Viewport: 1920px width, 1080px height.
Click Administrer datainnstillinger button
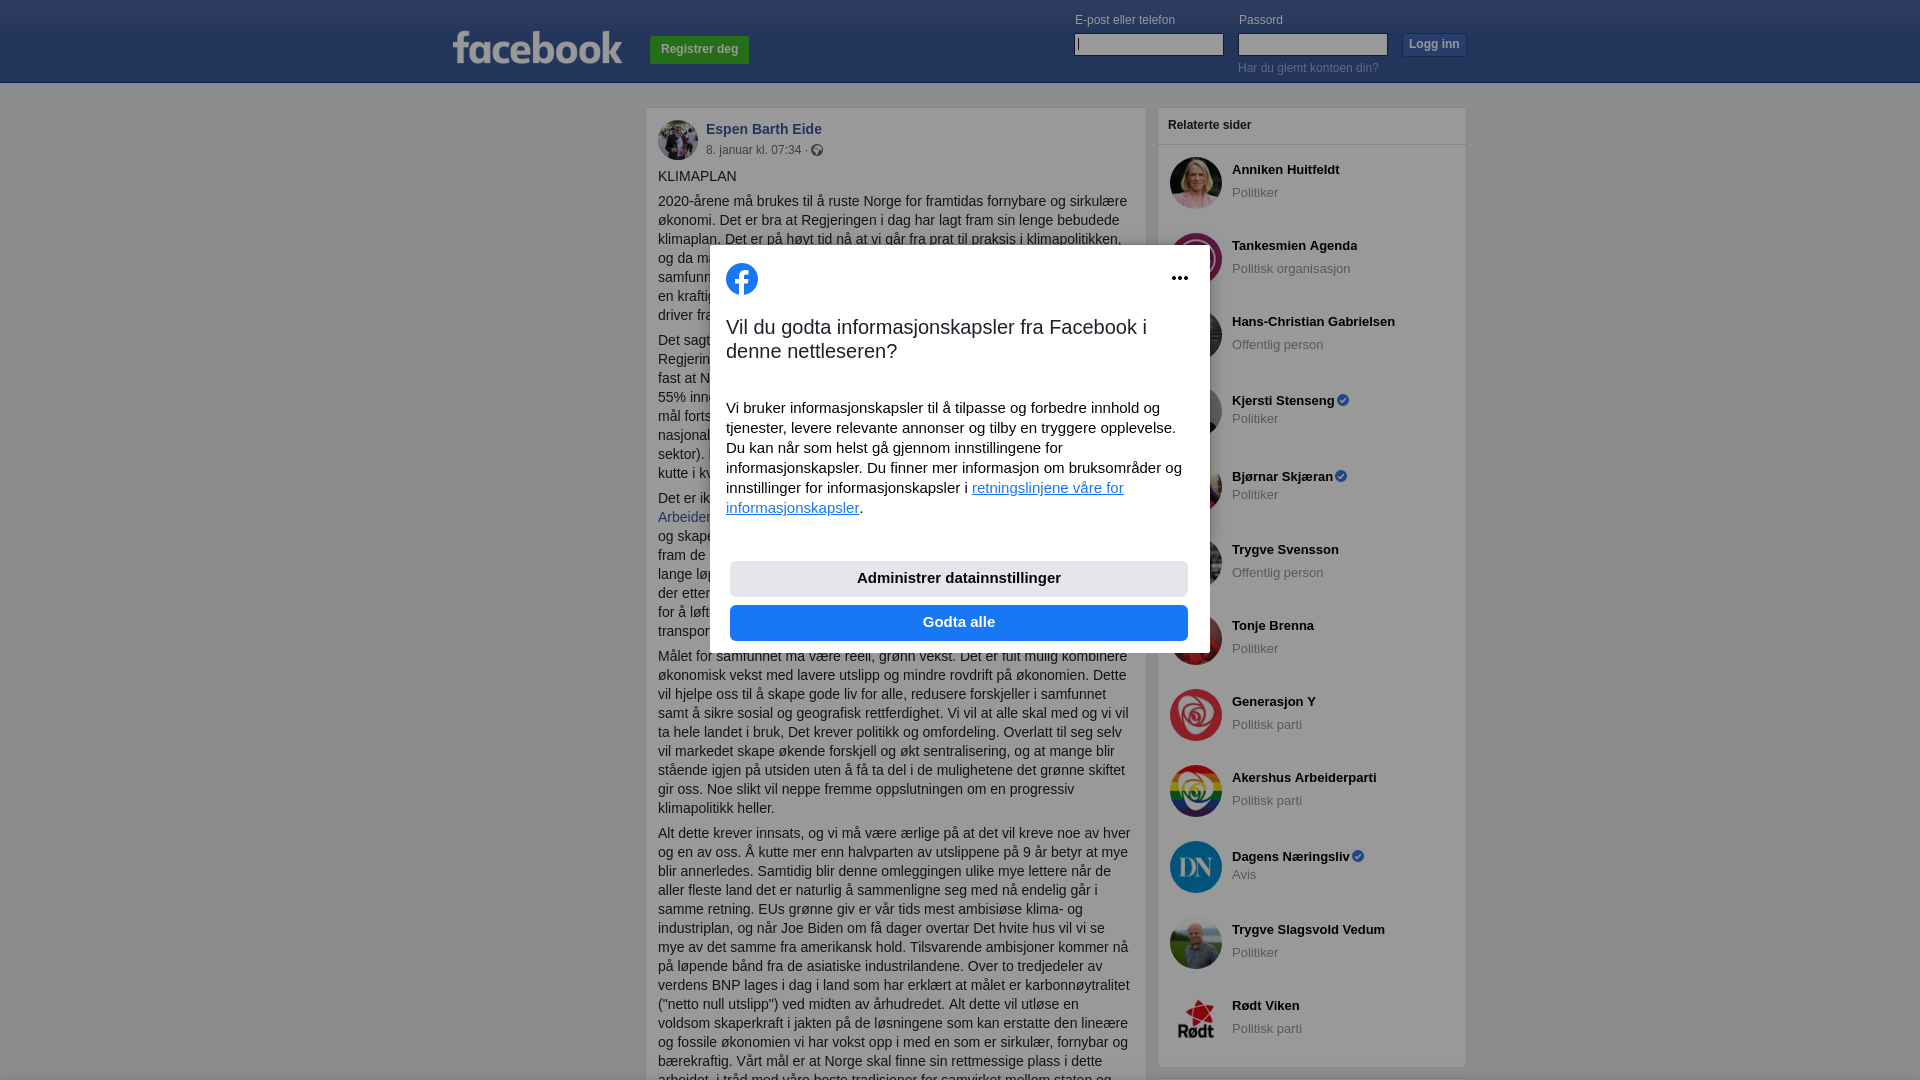tap(959, 579)
